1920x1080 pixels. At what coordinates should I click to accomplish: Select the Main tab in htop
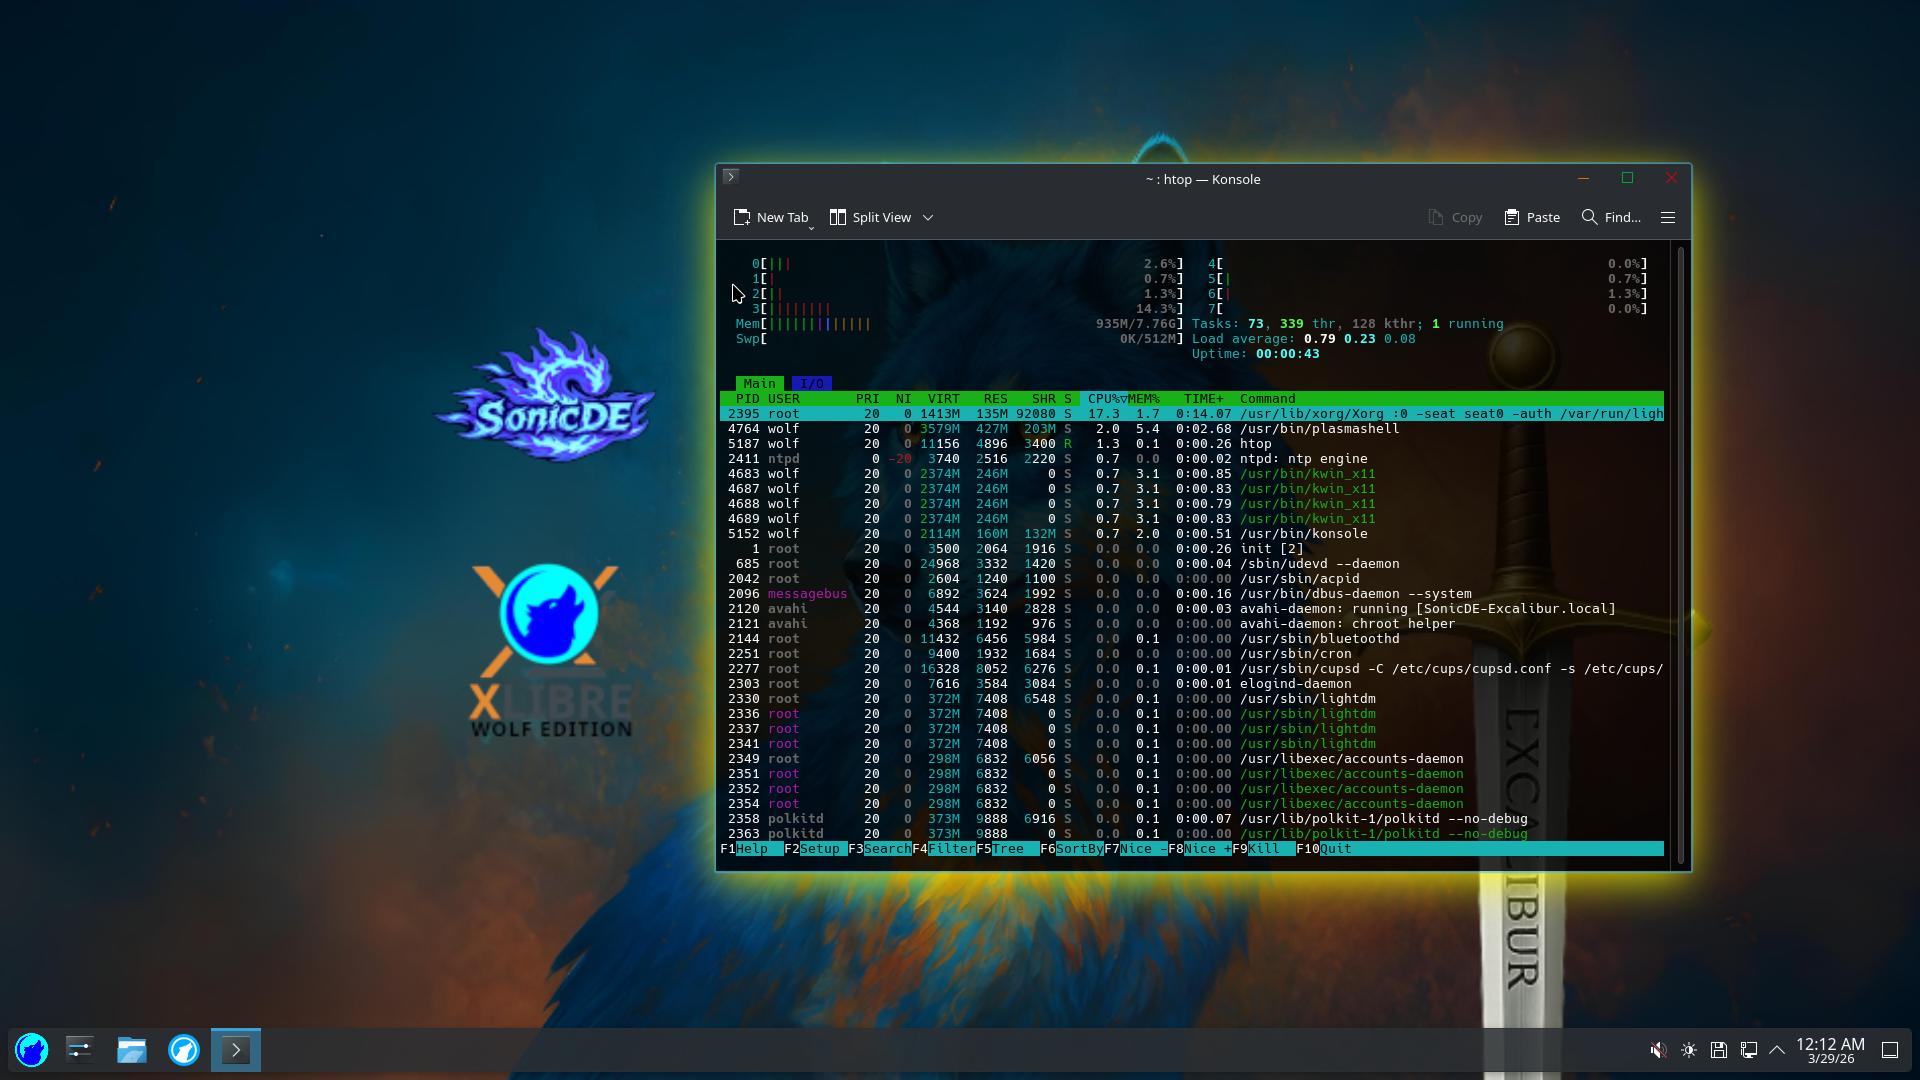coord(759,383)
